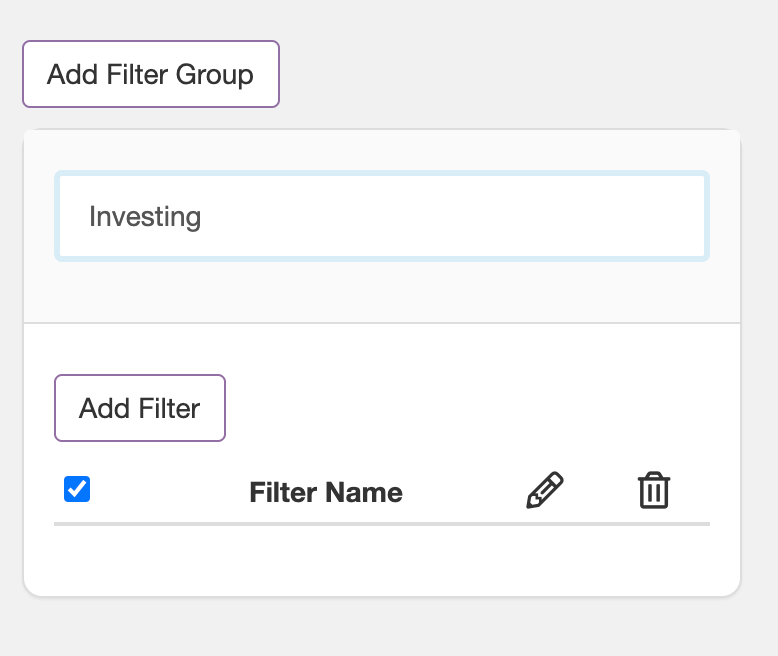Deselect all filters via the header checkbox
Screen dimensions: 778x656
coord(77,489)
